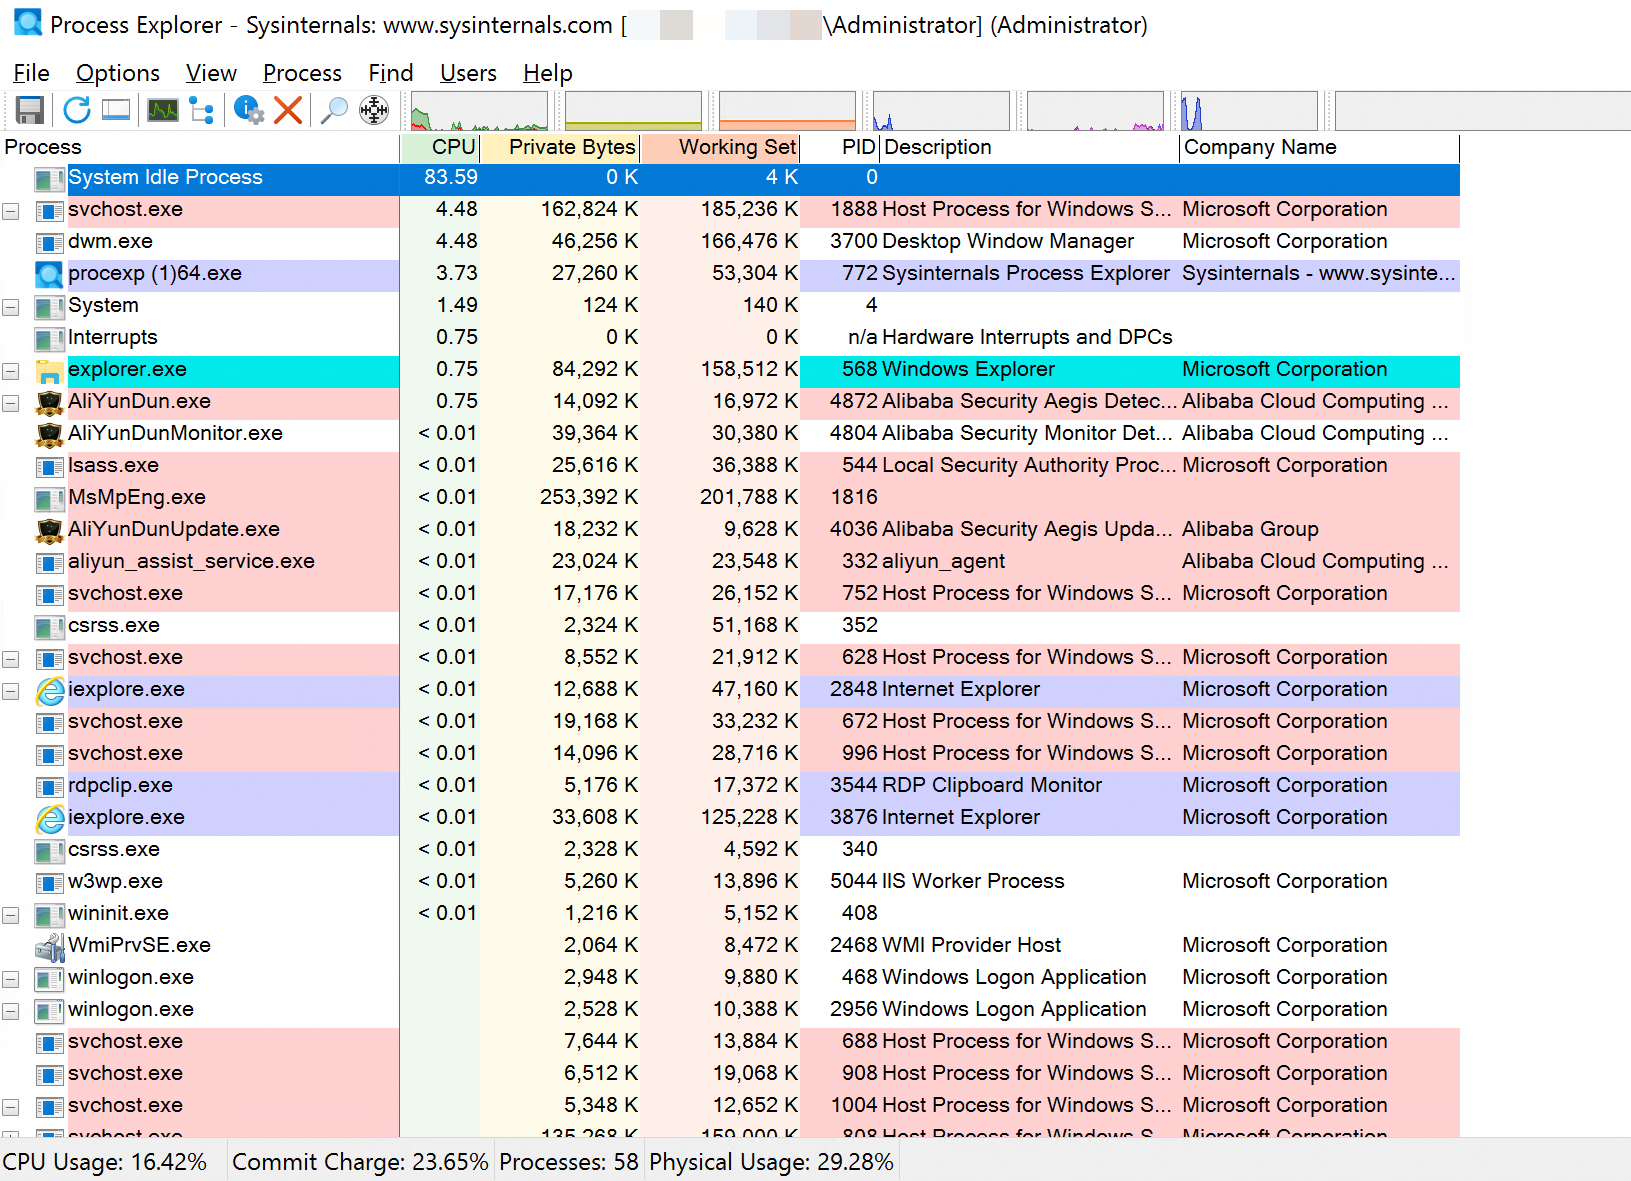Toggle the process tree view icon
1631x1181 pixels.
point(201,110)
